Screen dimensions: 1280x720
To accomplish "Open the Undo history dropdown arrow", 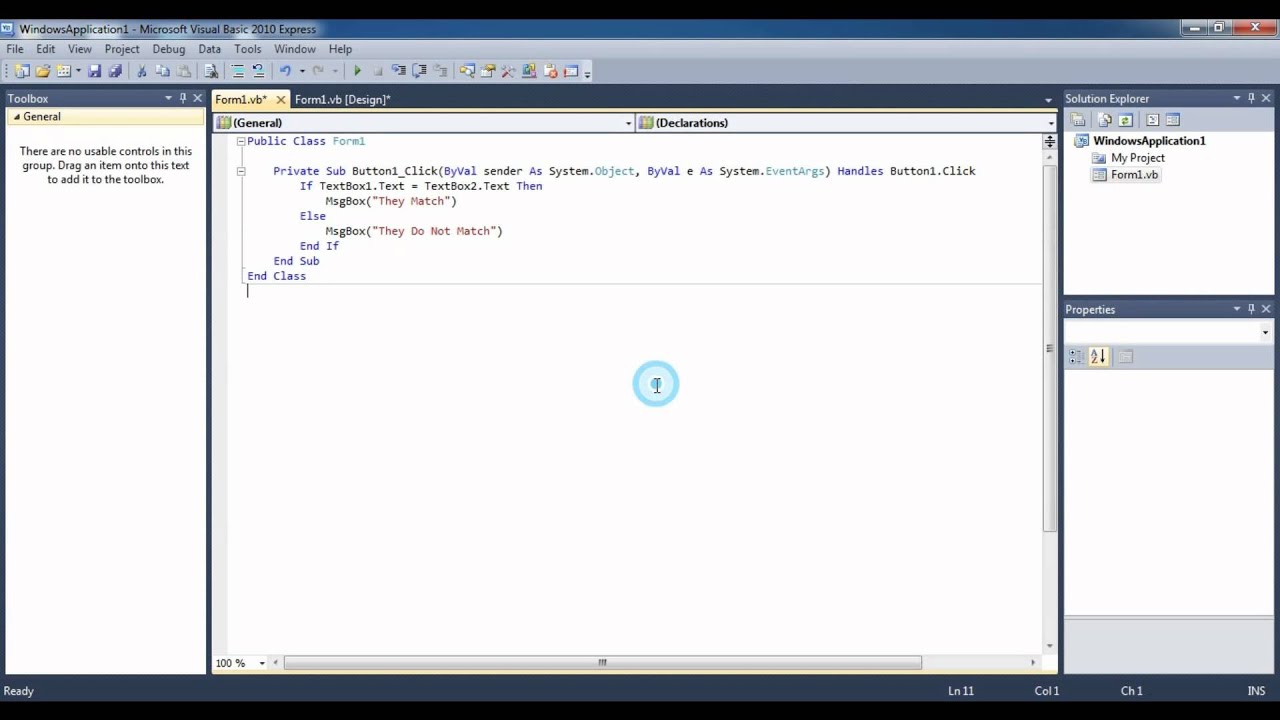I will tap(302, 71).
